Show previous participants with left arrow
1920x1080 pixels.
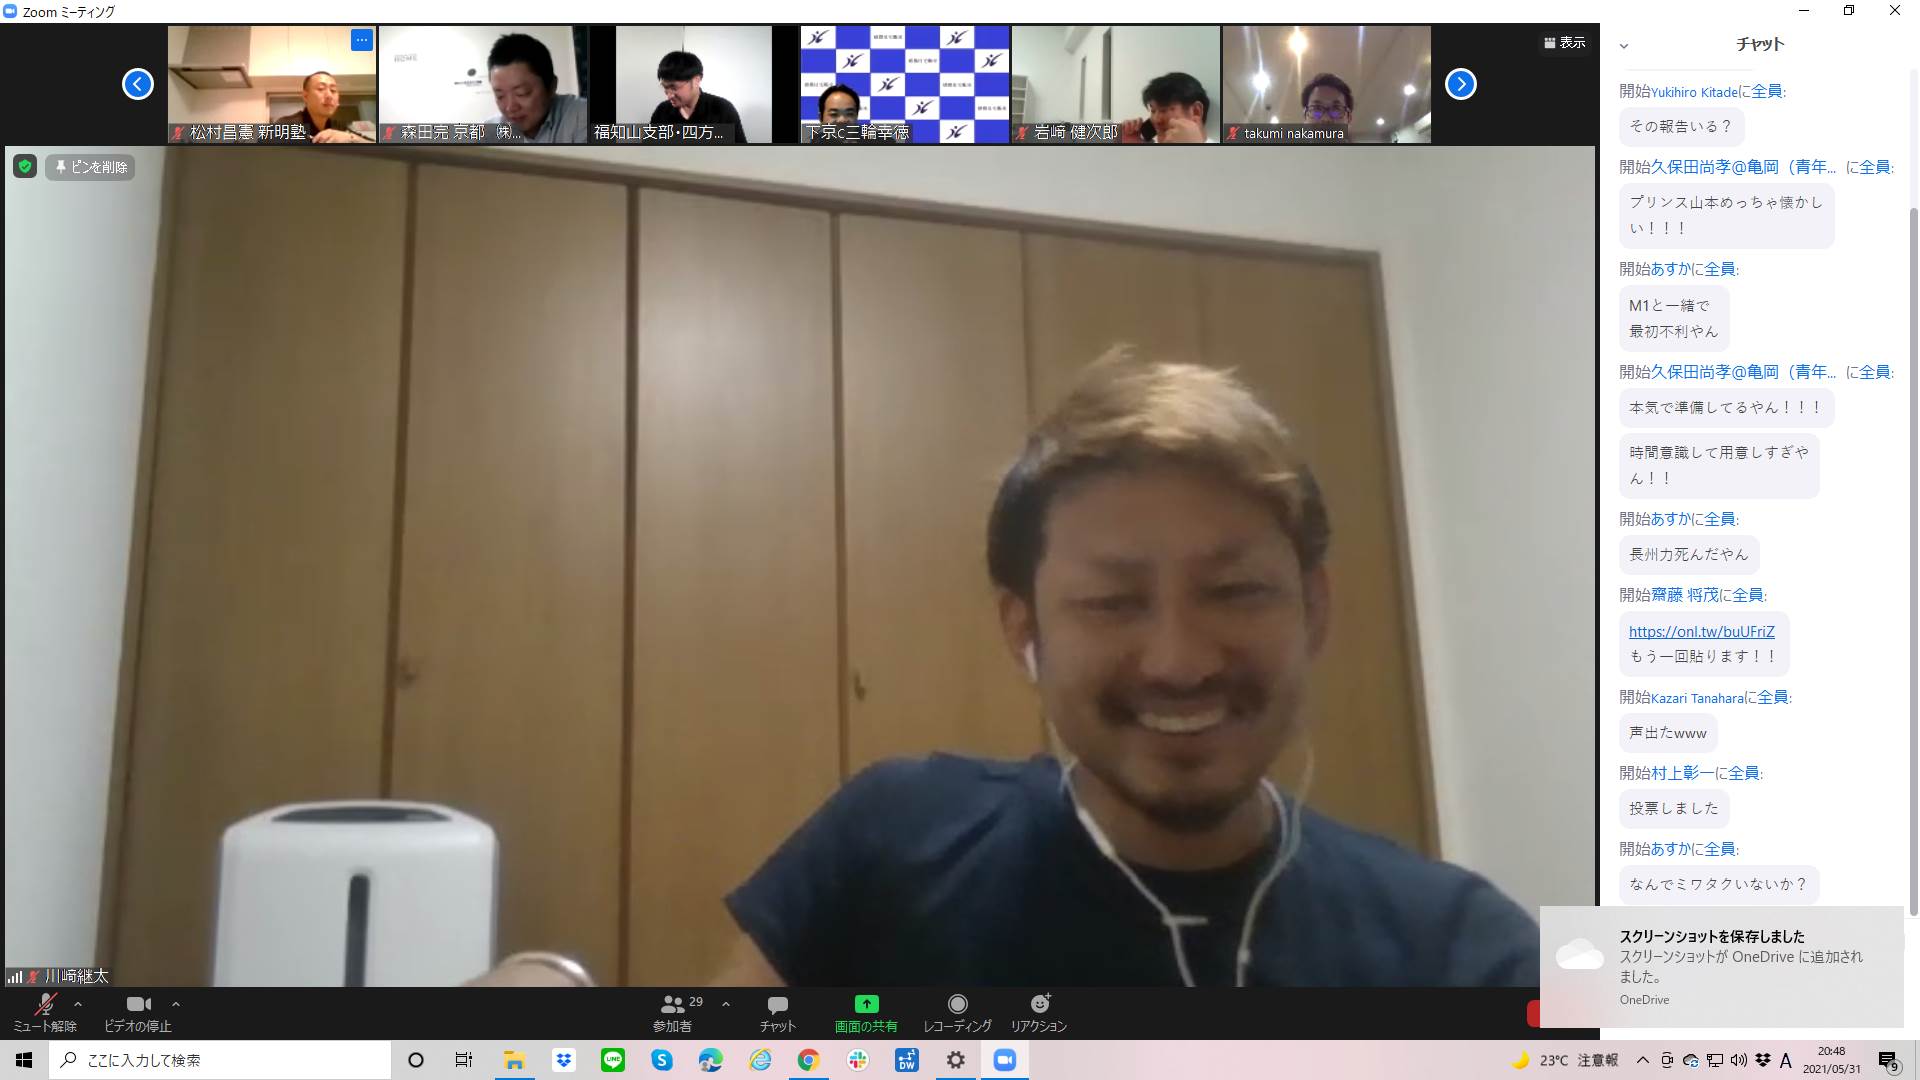click(138, 84)
